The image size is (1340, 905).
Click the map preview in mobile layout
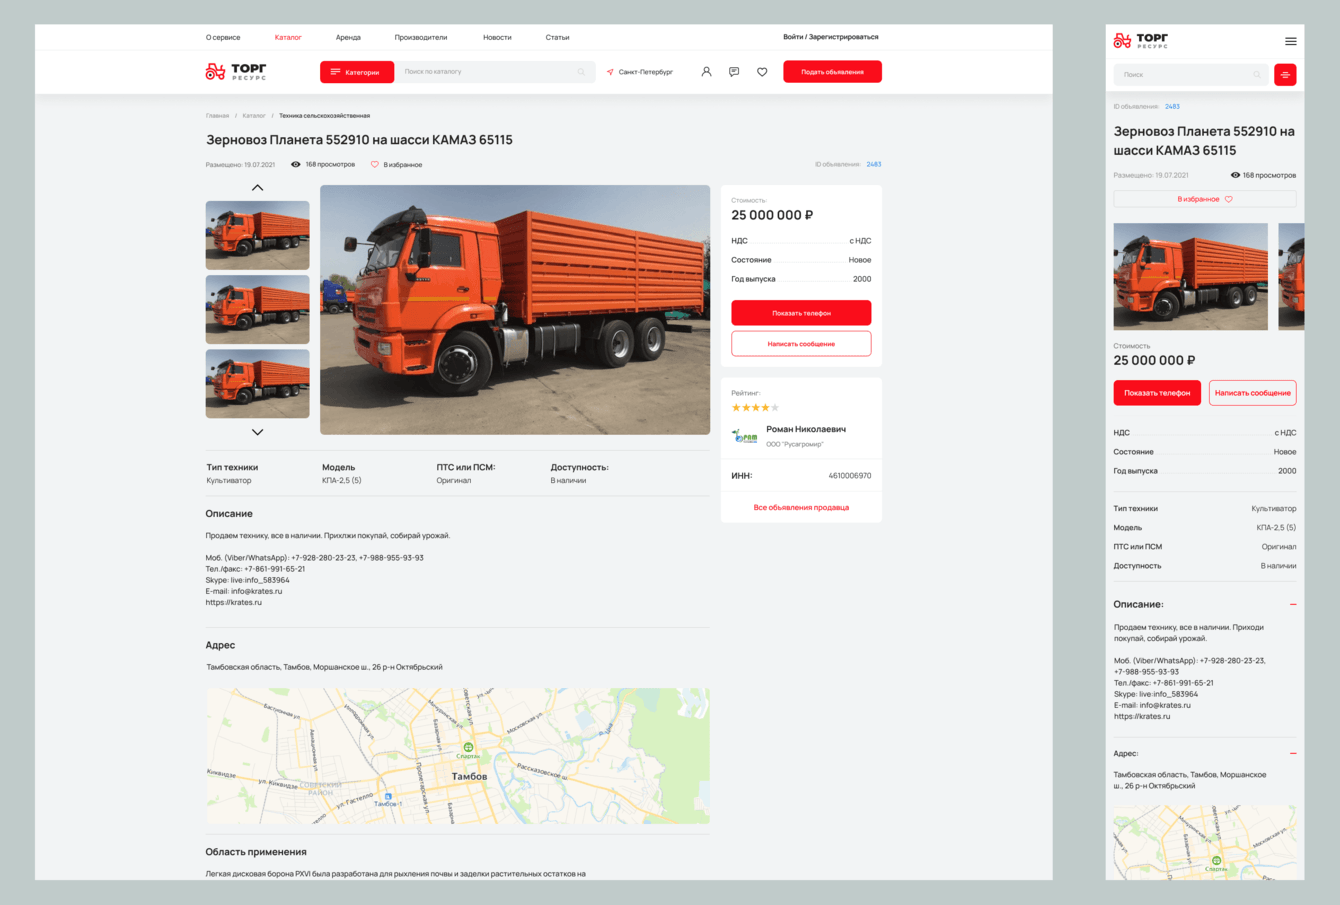pyautogui.click(x=1205, y=842)
